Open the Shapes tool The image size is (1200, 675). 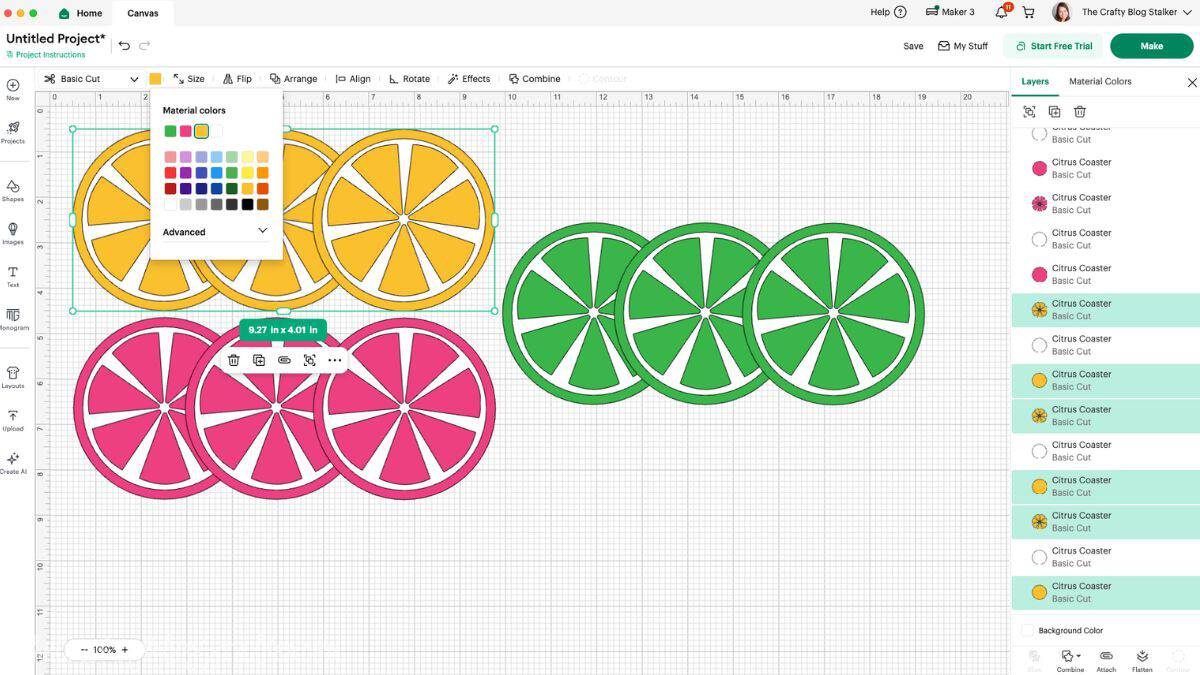[13, 190]
